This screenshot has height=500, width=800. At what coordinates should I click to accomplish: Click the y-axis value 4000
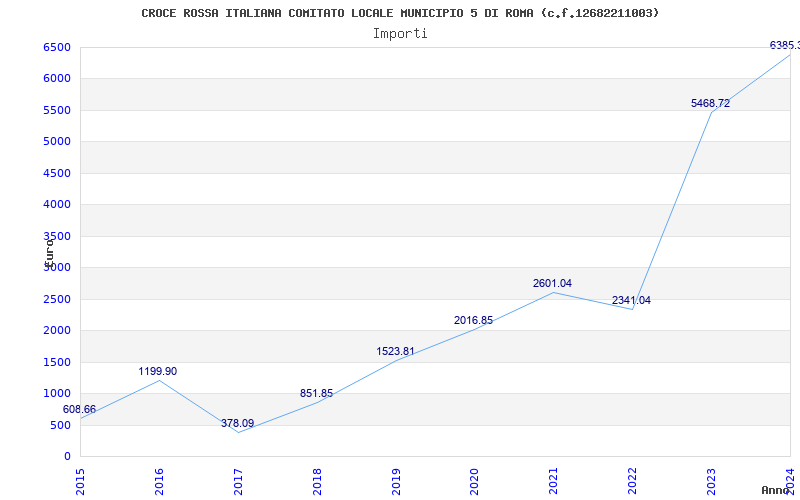click(x=57, y=205)
